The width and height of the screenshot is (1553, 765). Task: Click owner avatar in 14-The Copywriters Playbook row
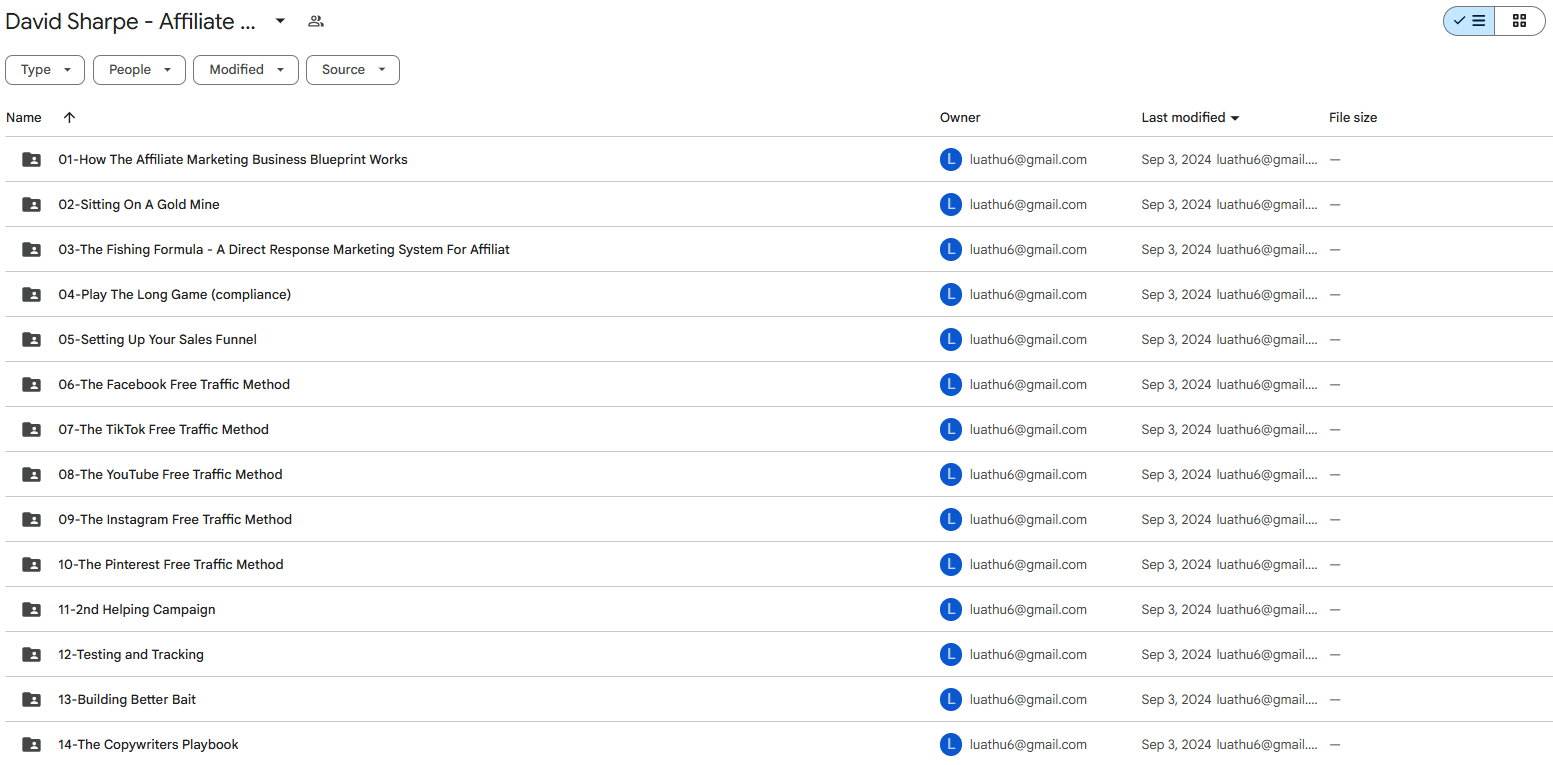pyautogui.click(x=951, y=745)
